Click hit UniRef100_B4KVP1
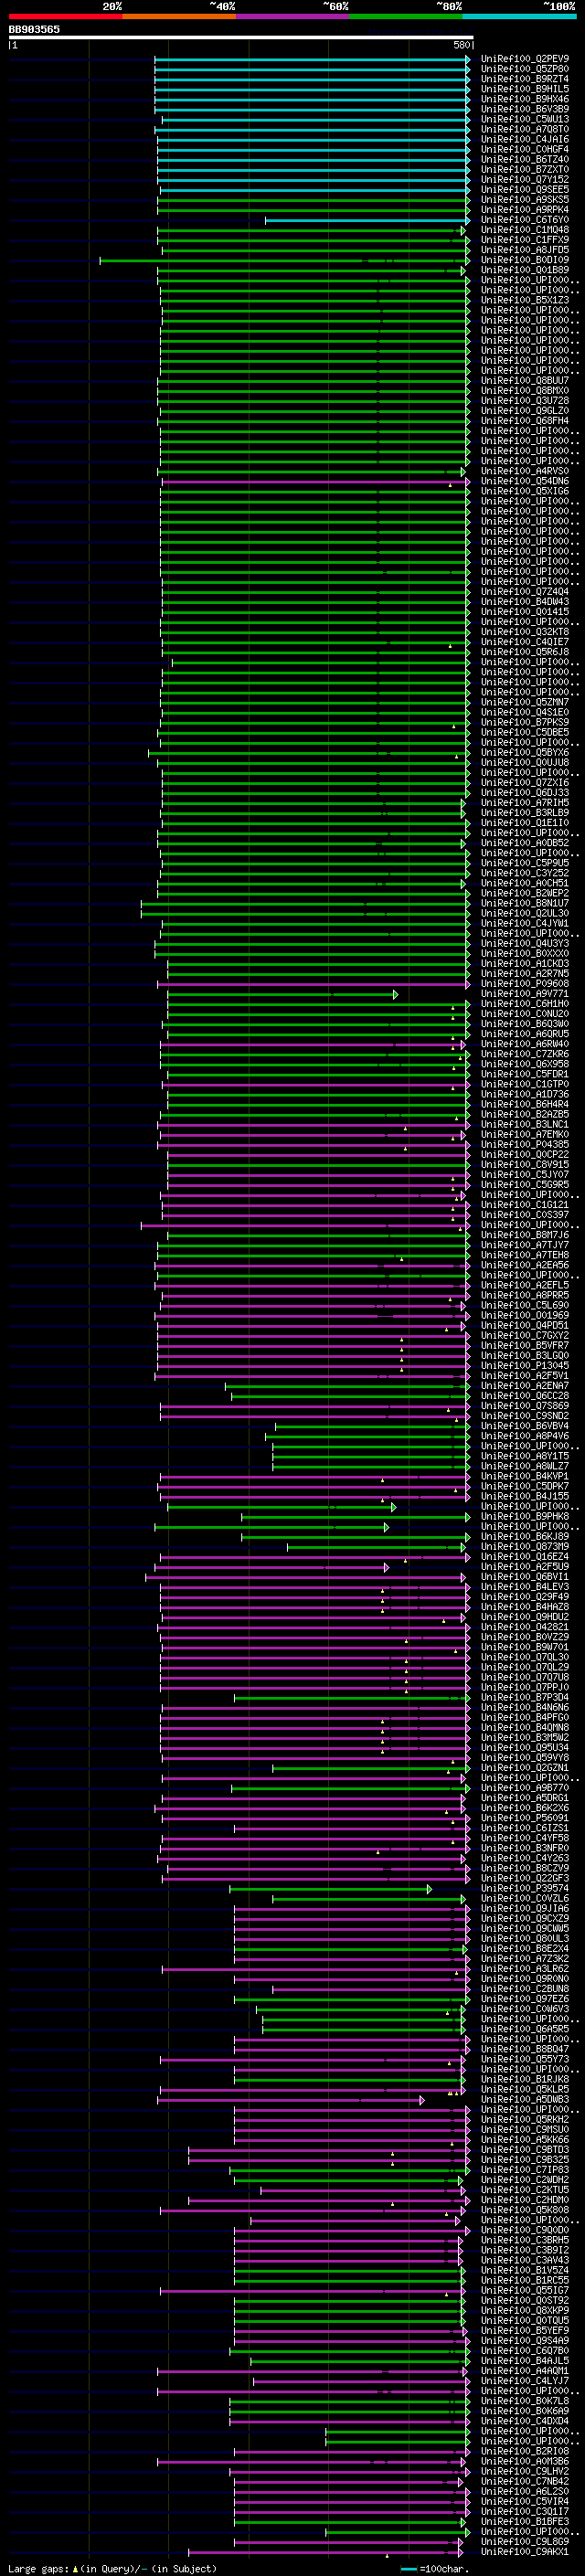The width and height of the screenshot is (585, 2576). coord(525,1476)
